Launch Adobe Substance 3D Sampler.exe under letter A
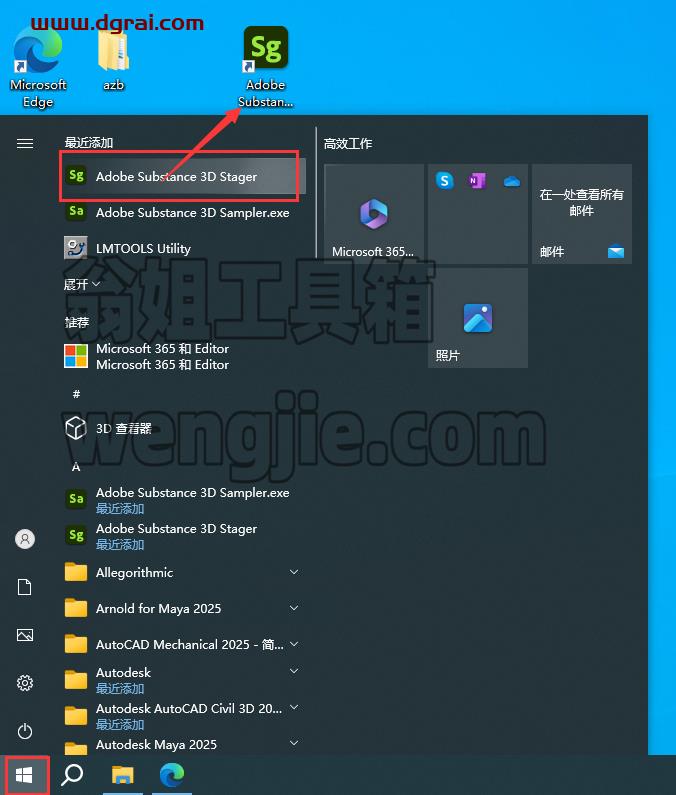Viewport: 676px width, 795px height. pyautogui.click(x=183, y=499)
